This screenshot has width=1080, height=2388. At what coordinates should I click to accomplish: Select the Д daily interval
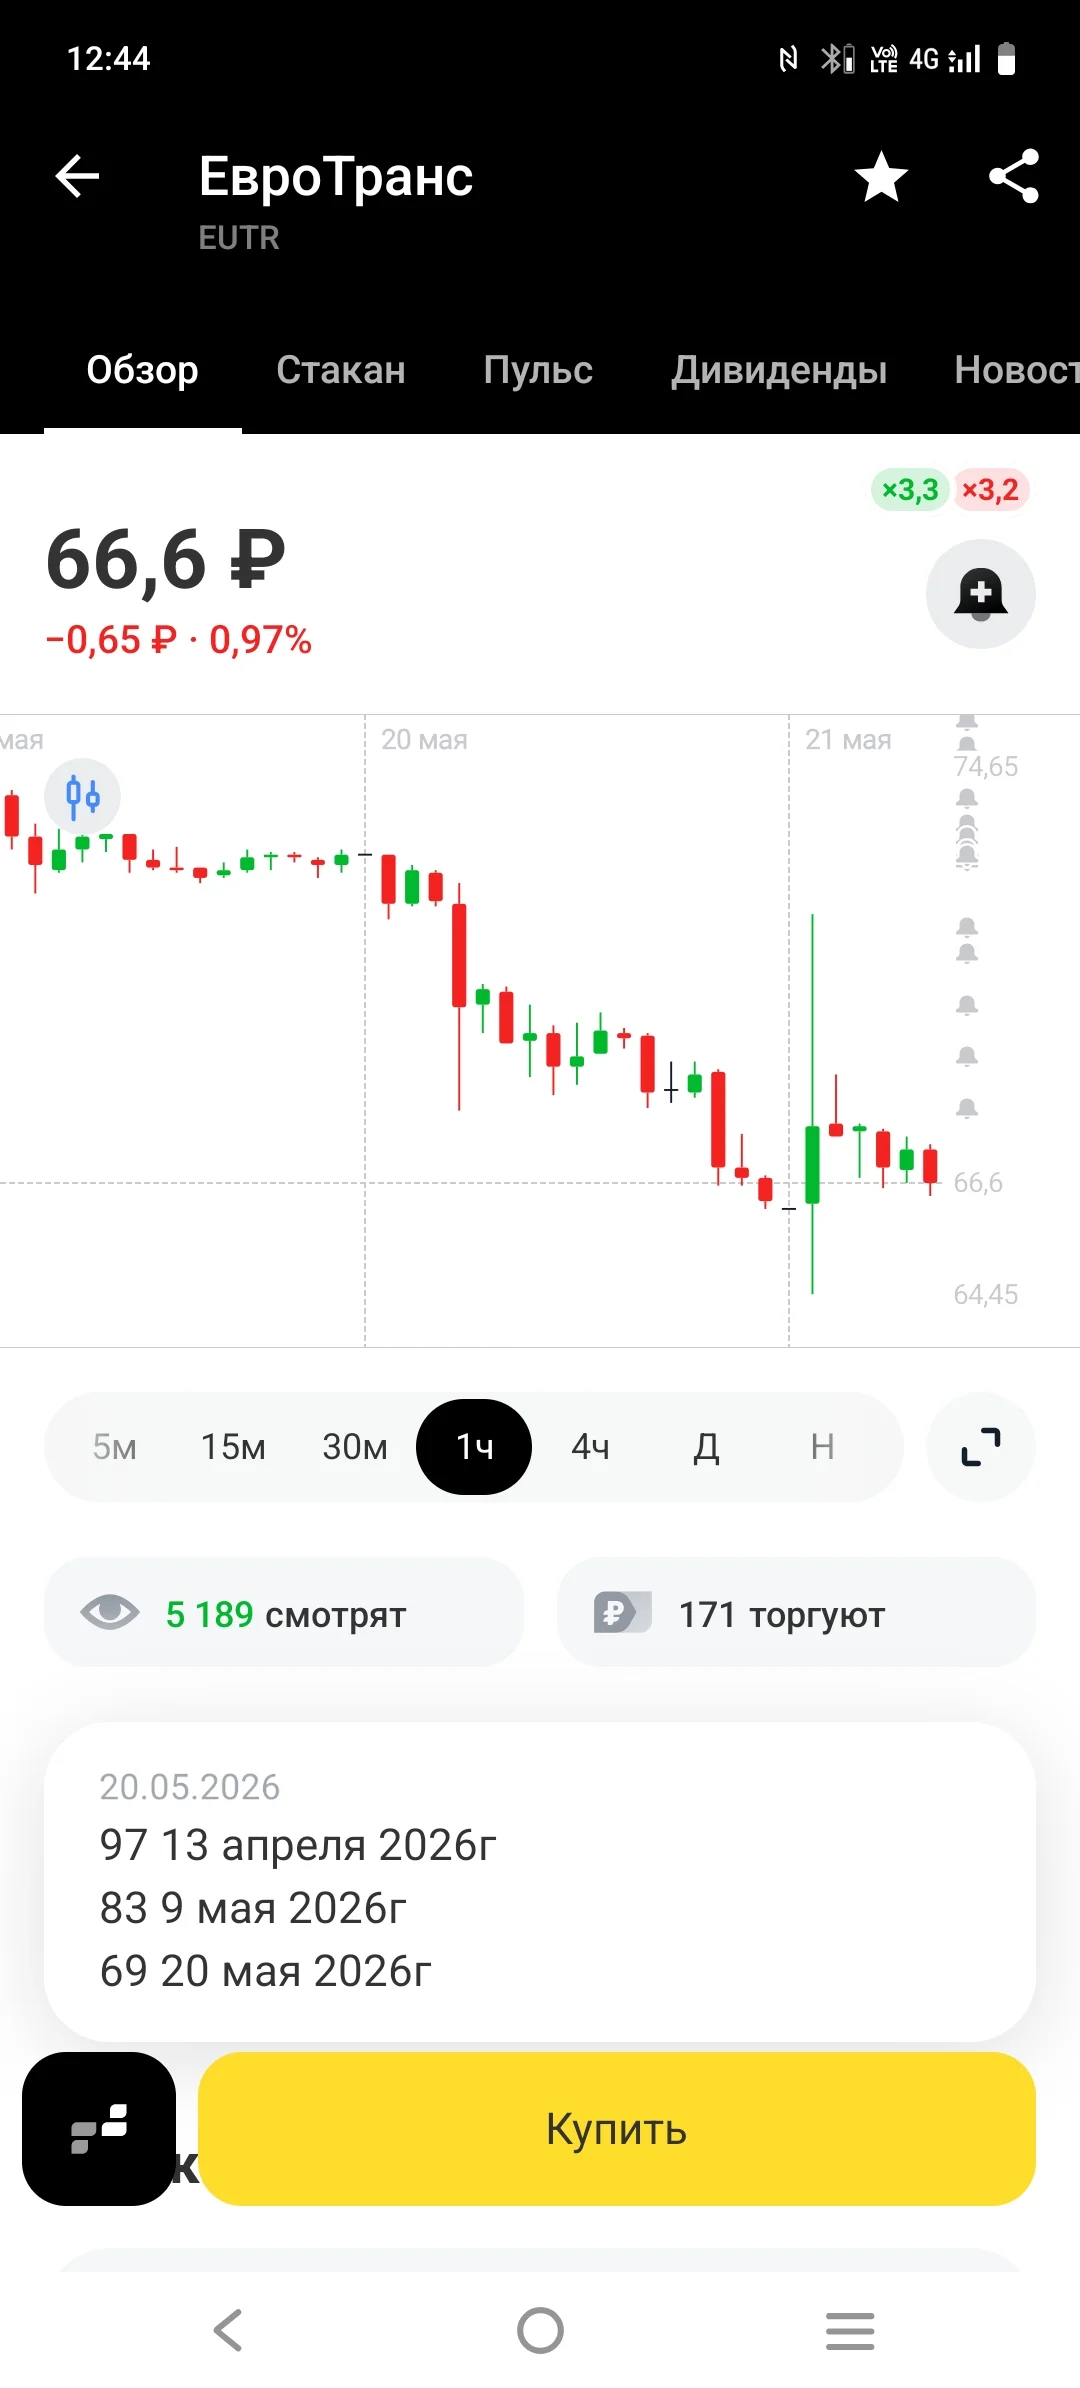click(707, 1447)
